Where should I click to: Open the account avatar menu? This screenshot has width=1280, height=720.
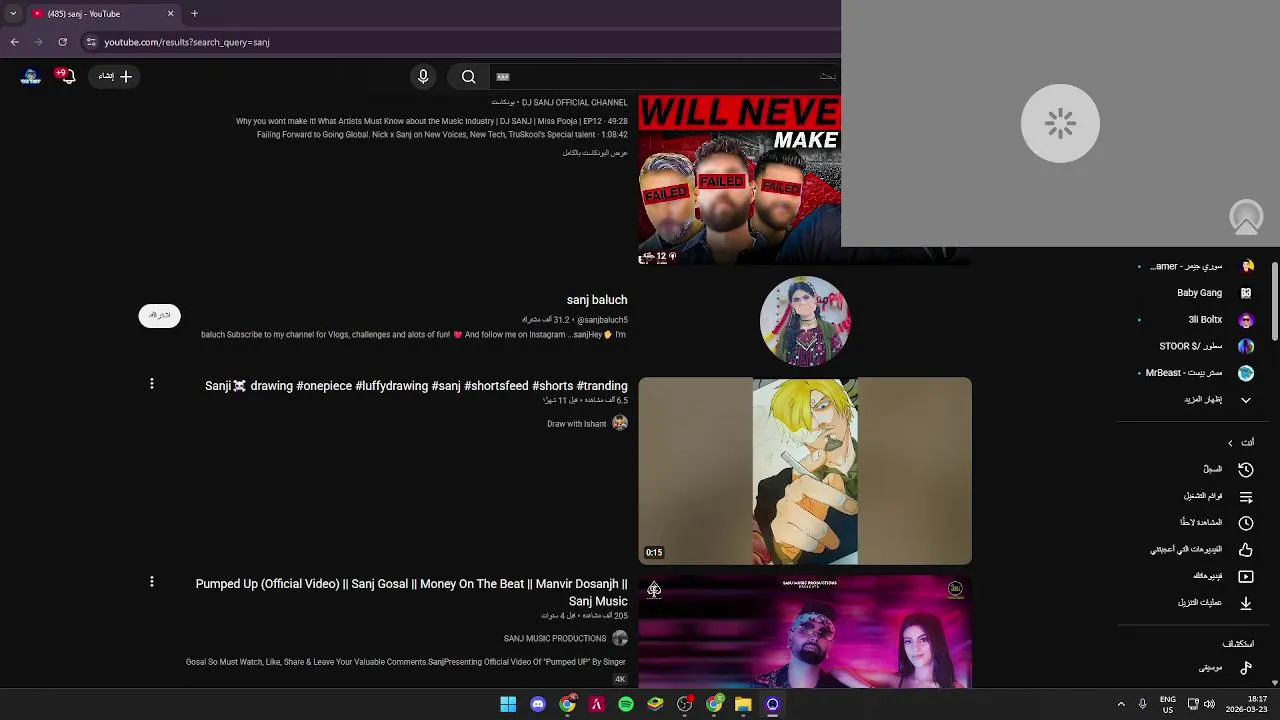tap(31, 76)
